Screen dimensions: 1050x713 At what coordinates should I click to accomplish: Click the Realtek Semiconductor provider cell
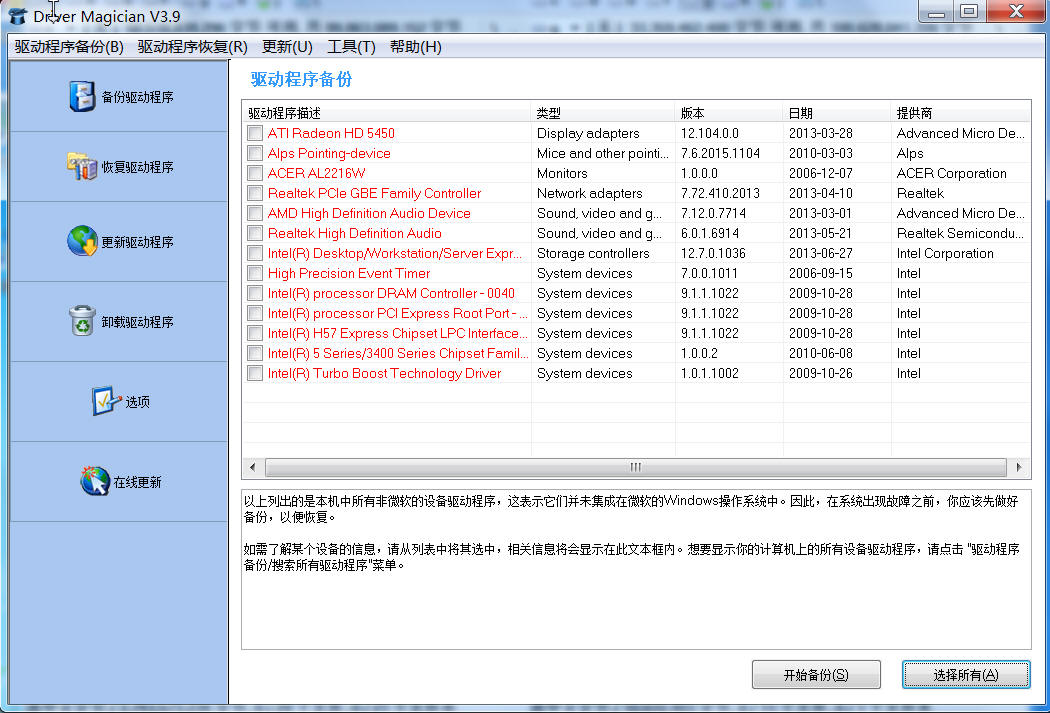960,234
